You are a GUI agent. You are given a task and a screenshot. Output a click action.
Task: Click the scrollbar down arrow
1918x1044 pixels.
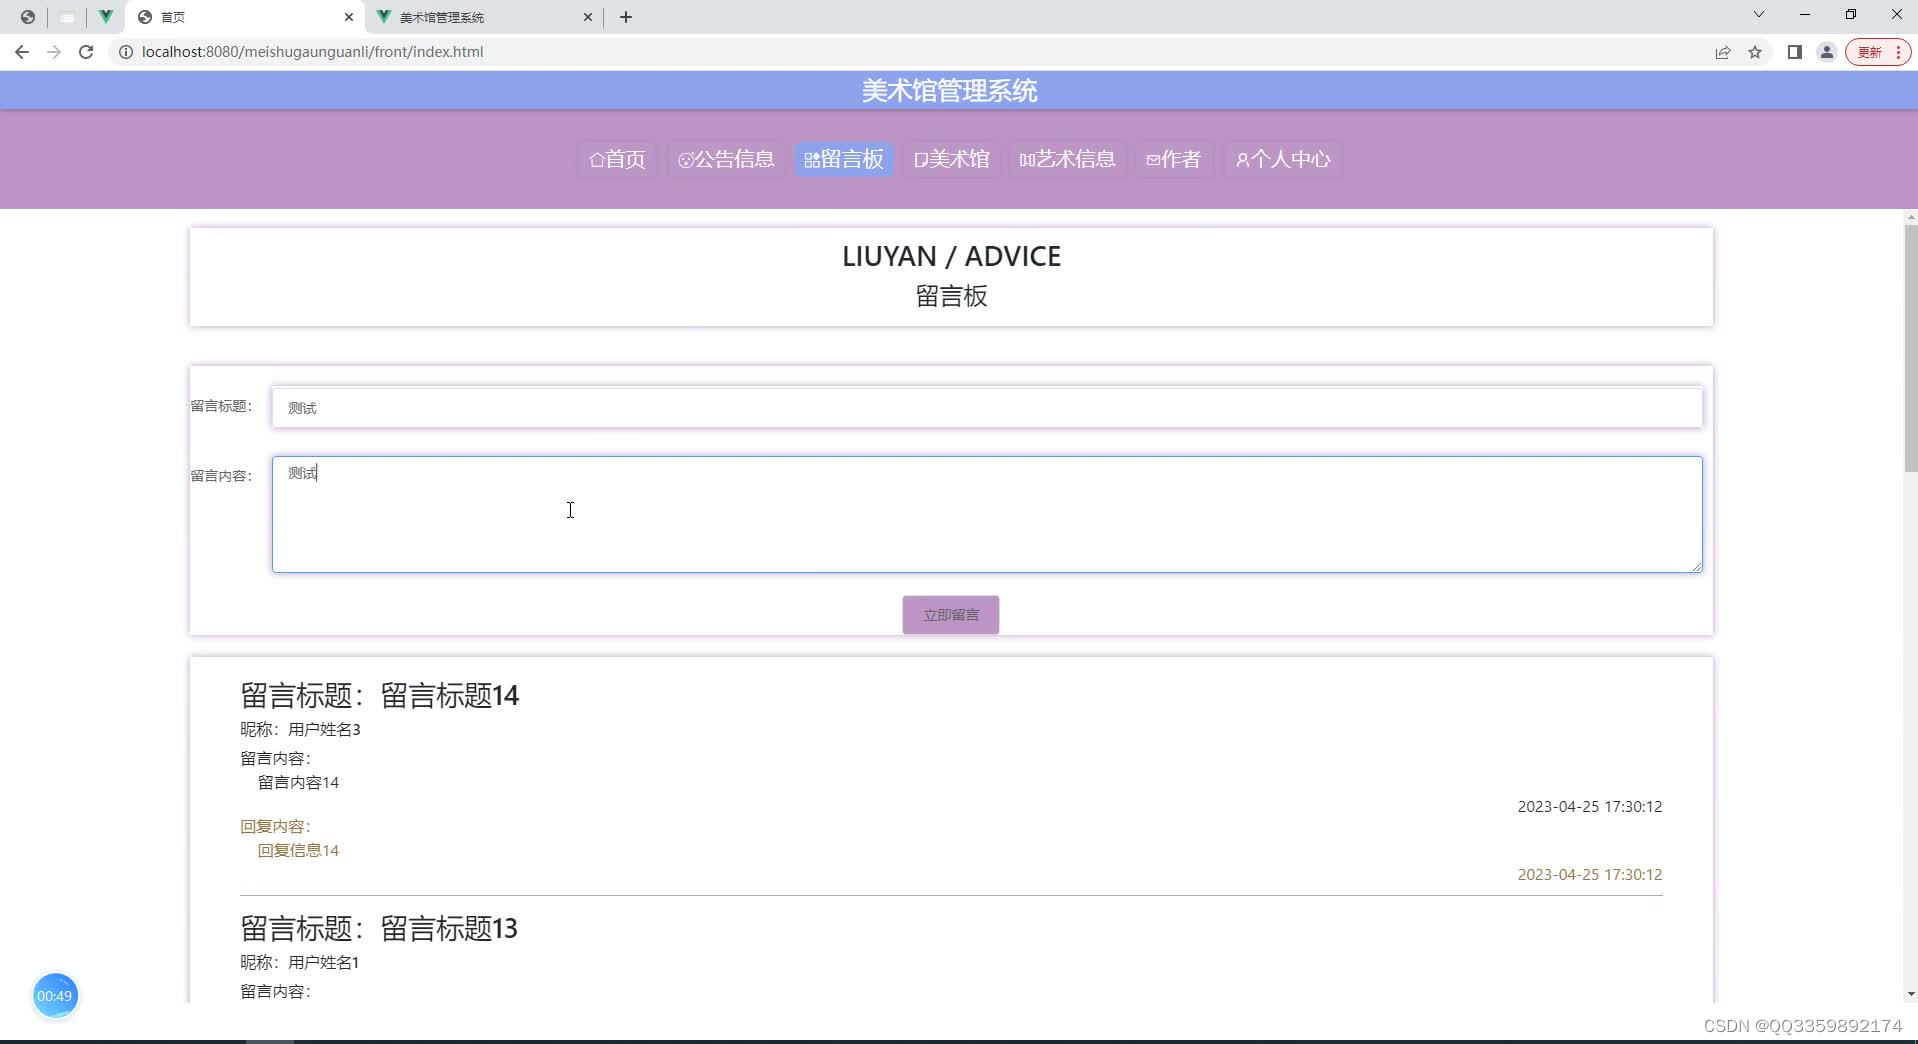[1910, 994]
